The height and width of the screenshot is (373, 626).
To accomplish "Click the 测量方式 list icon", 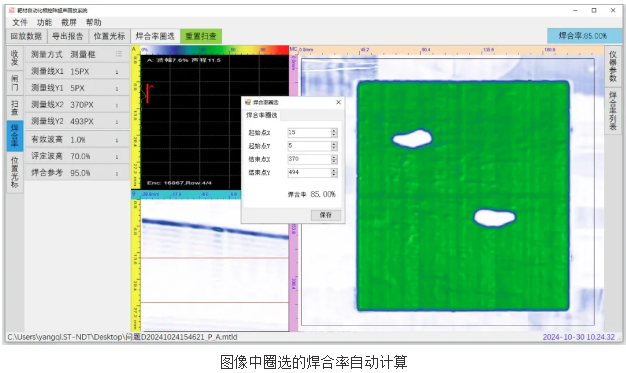I will 119,54.
